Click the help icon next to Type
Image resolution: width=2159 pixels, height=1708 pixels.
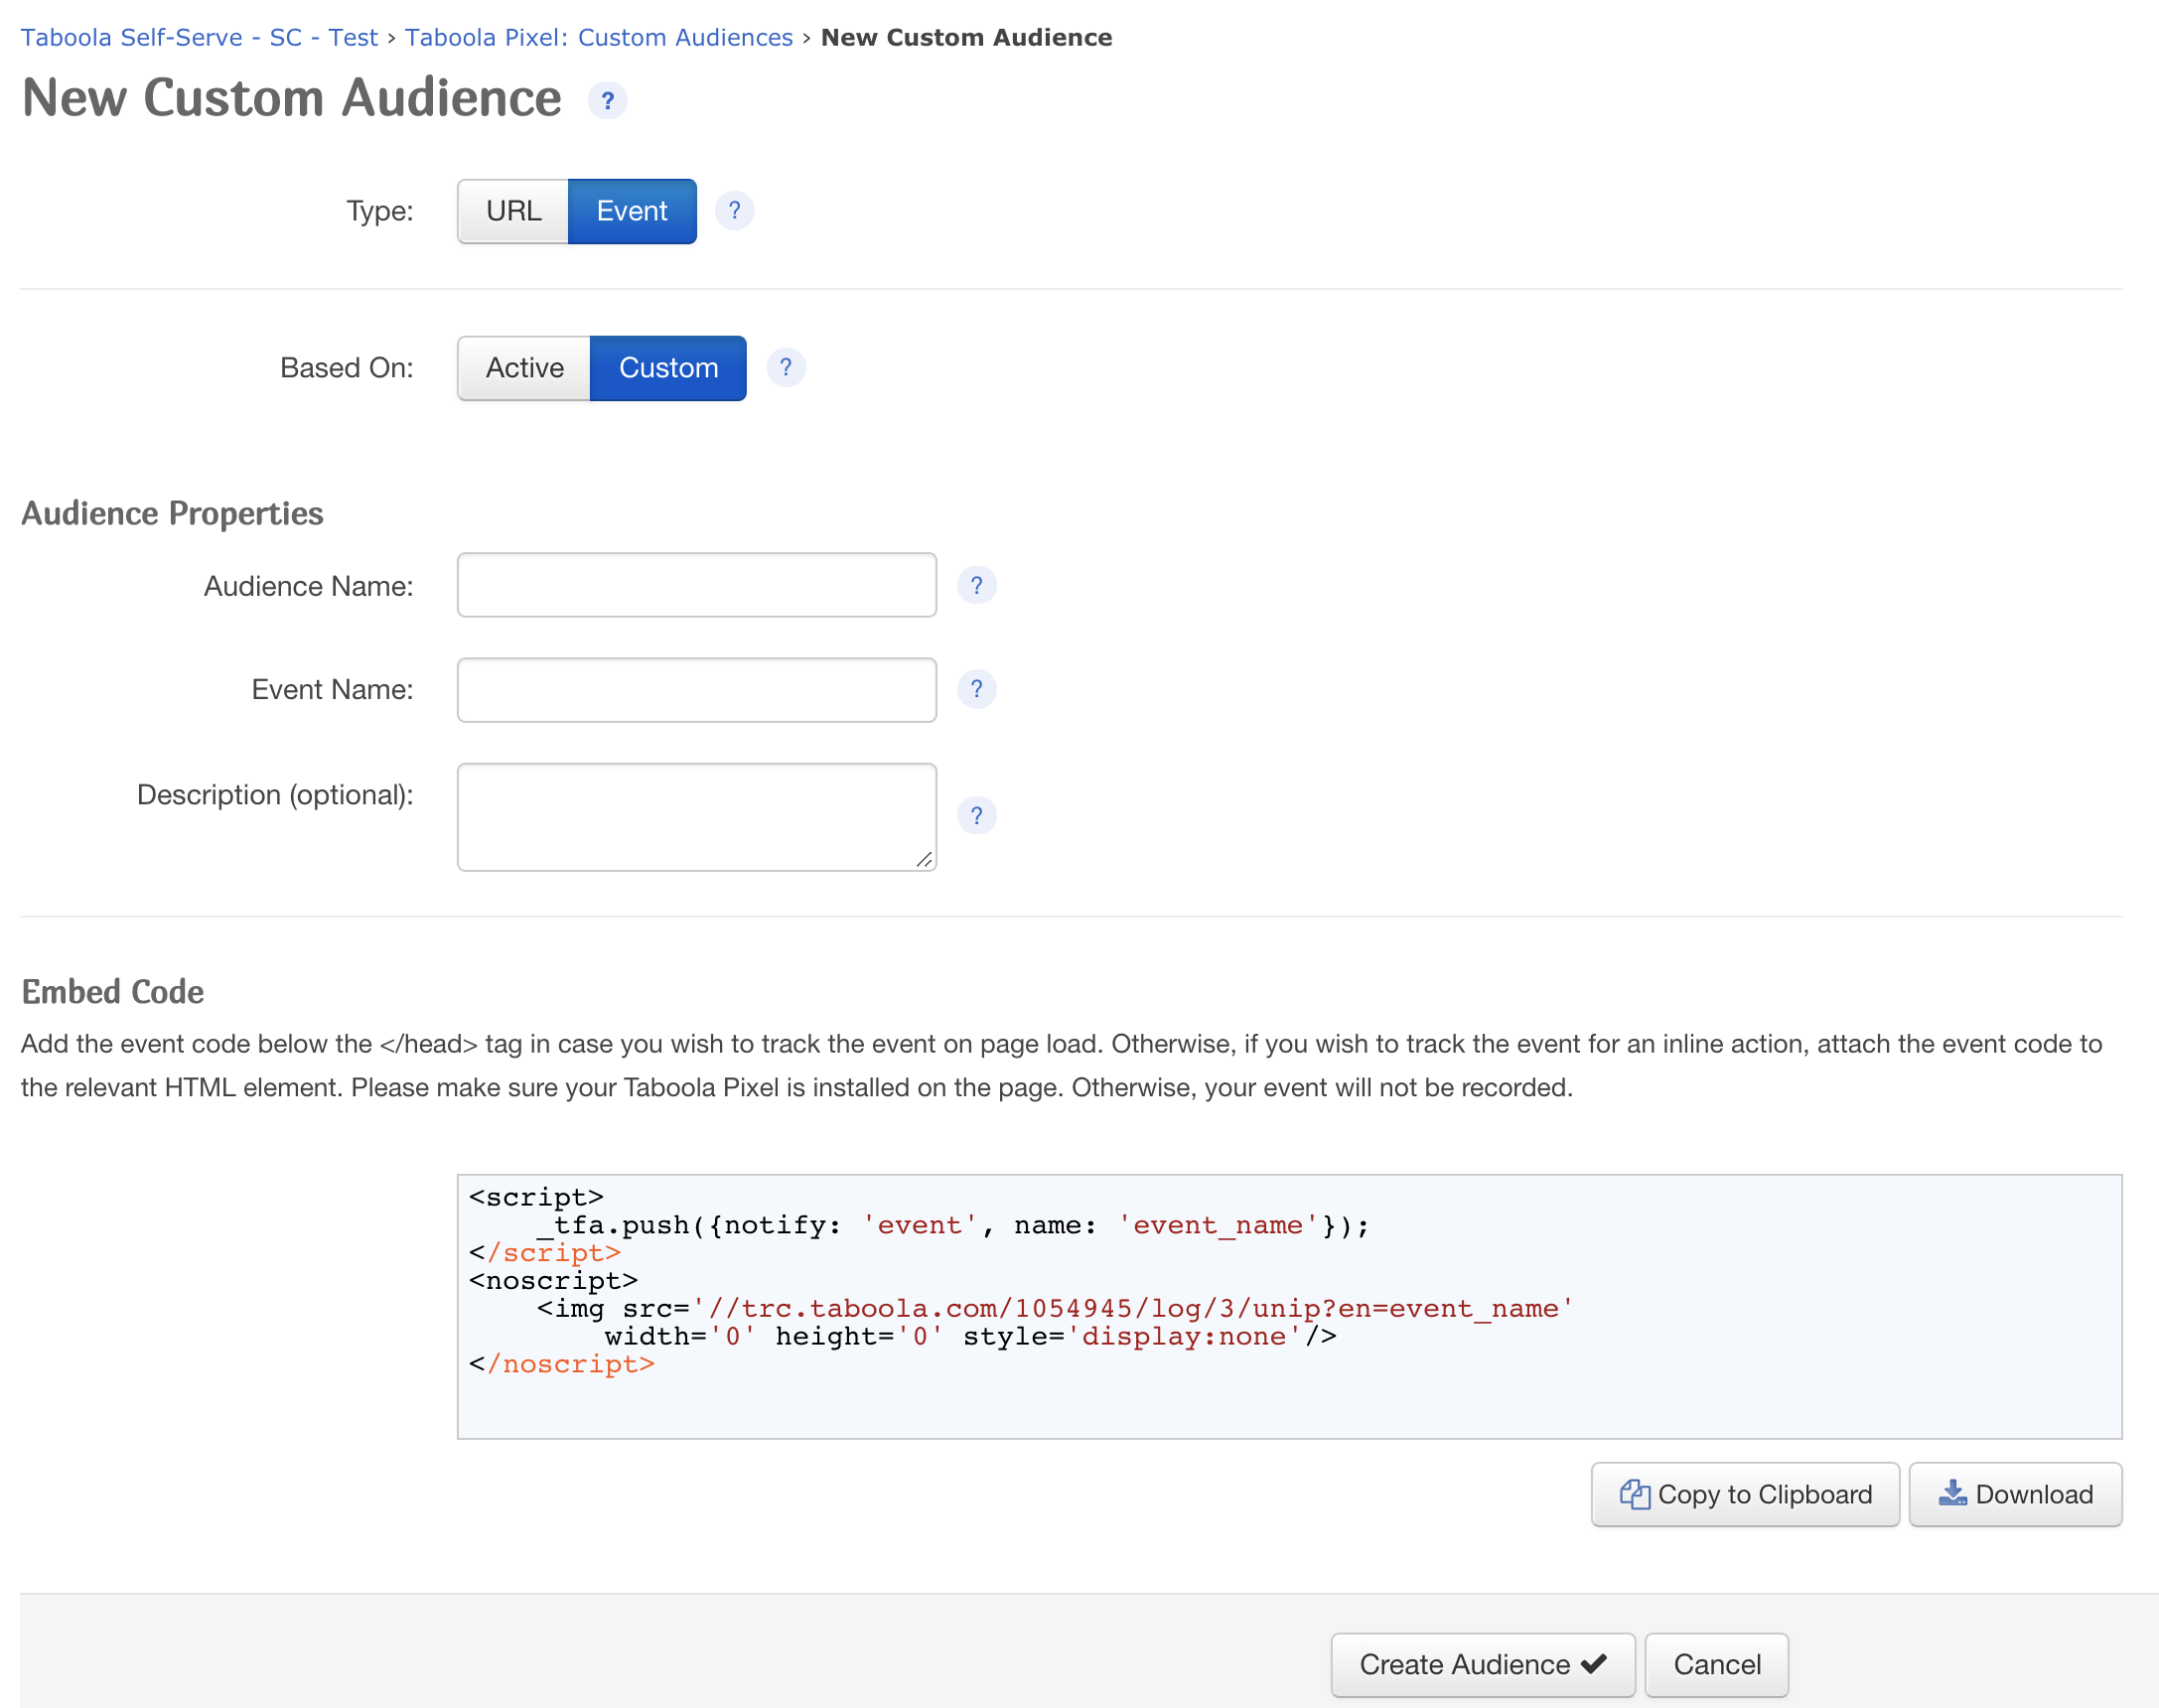pyautogui.click(x=734, y=211)
